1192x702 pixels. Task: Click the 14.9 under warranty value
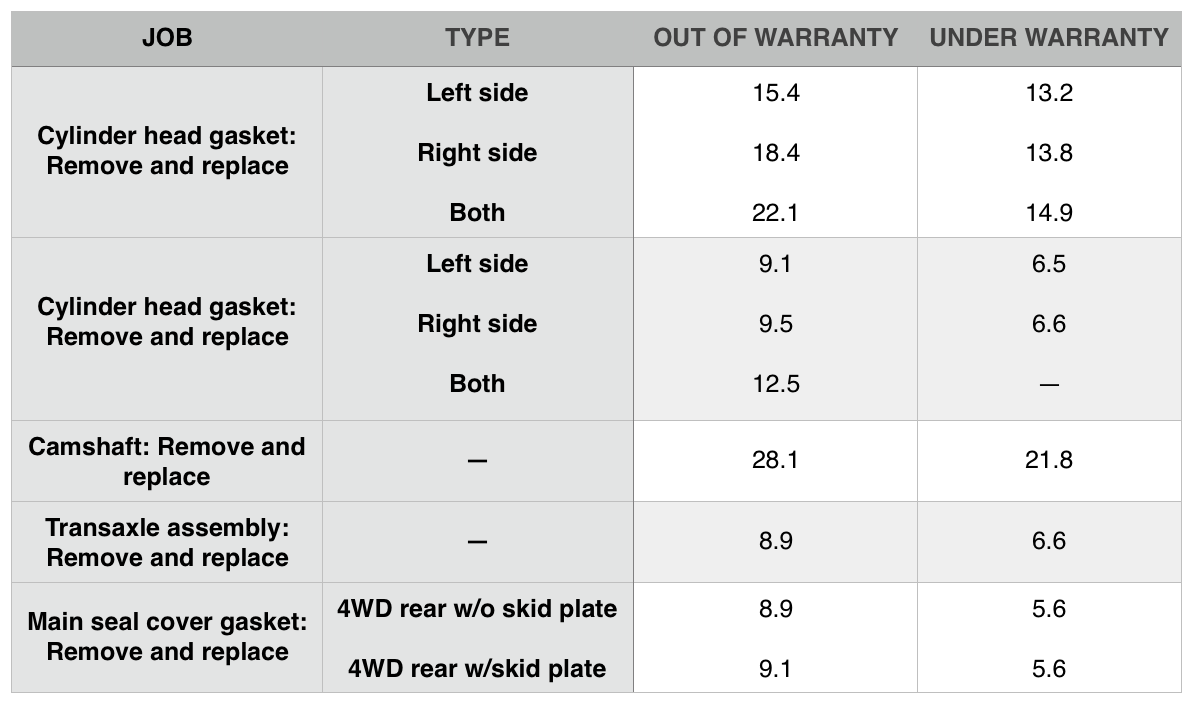[x=1048, y=212]
